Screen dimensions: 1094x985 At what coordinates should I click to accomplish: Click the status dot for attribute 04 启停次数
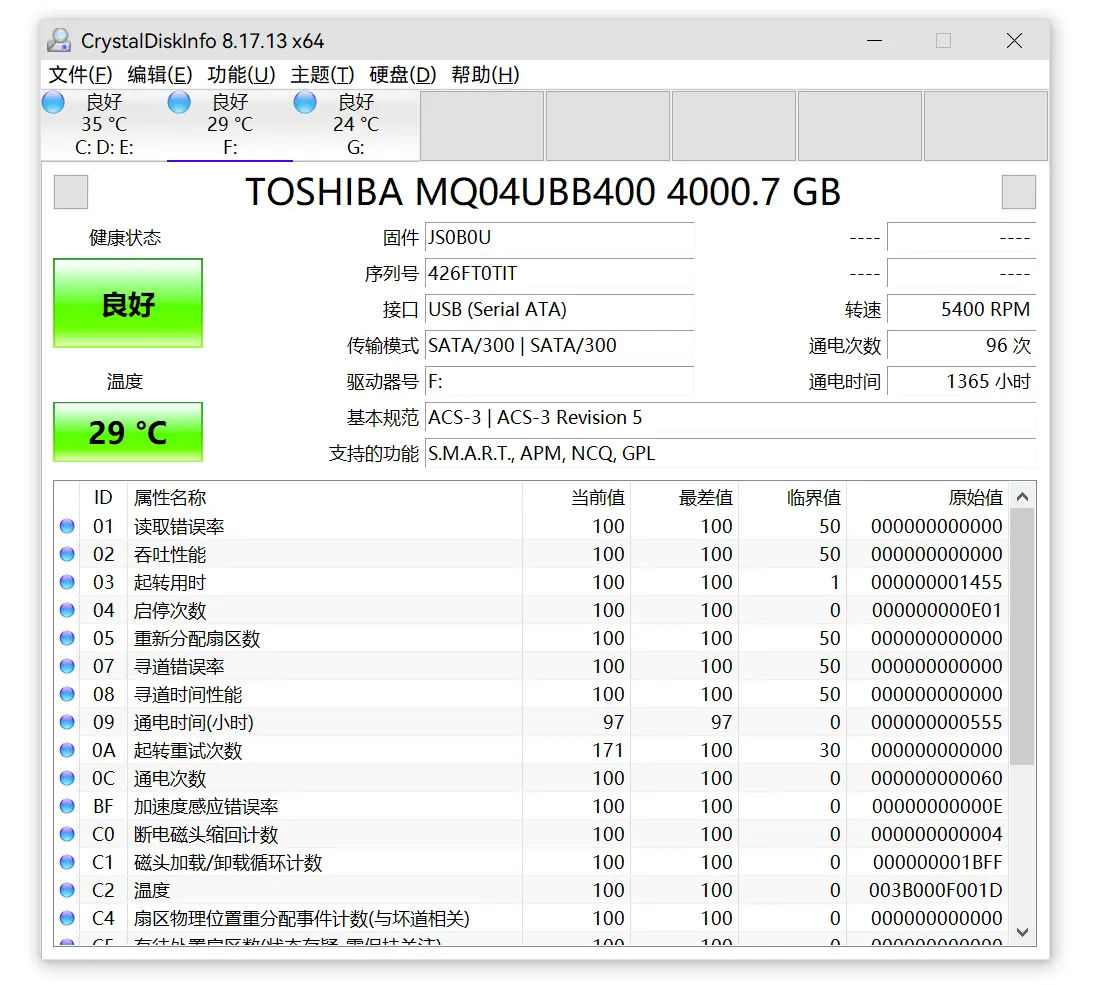67,610
